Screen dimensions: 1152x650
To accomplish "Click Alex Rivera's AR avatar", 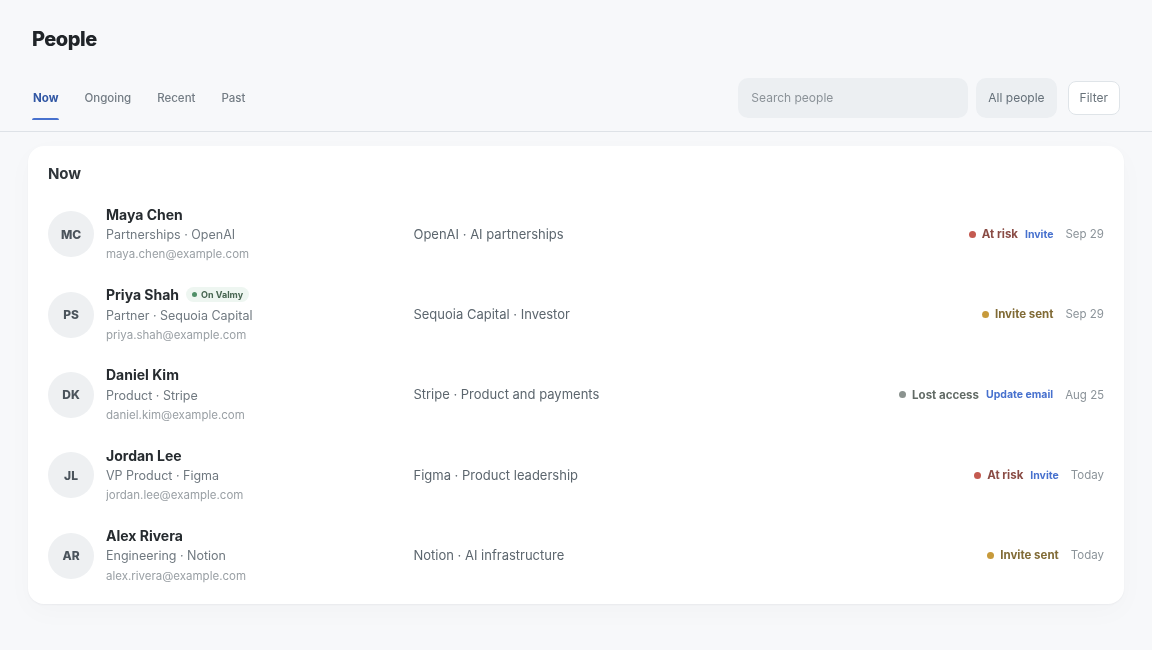I will click(71, 555).
